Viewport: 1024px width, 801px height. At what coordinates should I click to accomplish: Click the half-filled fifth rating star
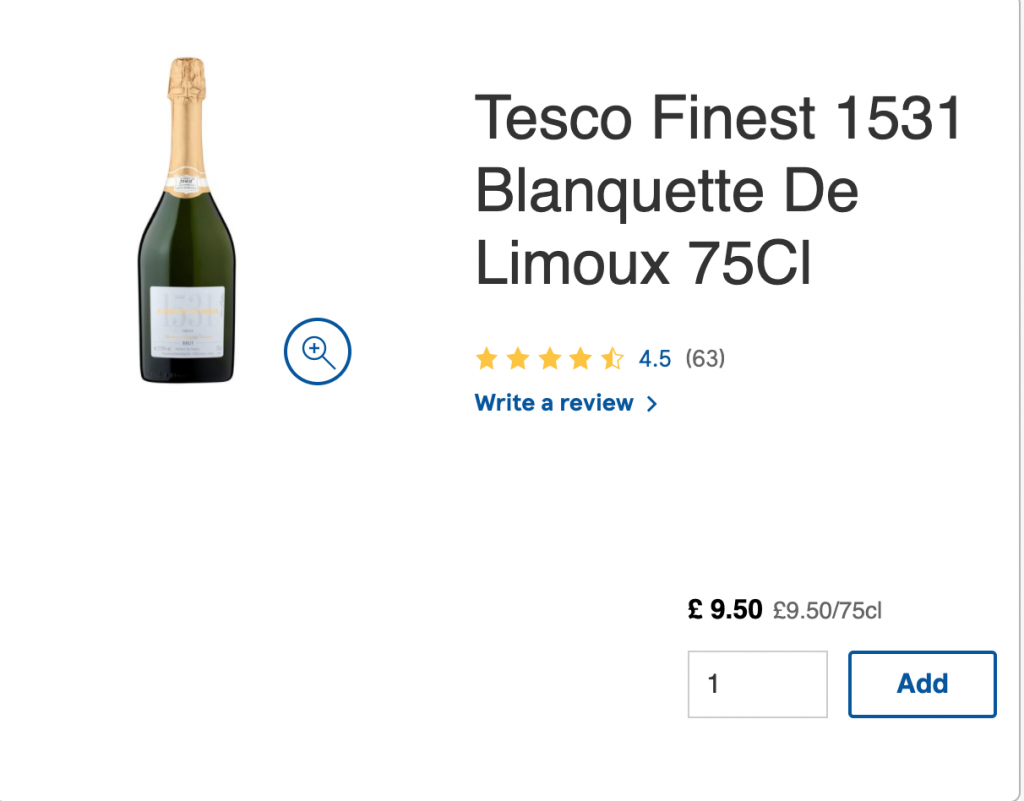tap(611, 358)
